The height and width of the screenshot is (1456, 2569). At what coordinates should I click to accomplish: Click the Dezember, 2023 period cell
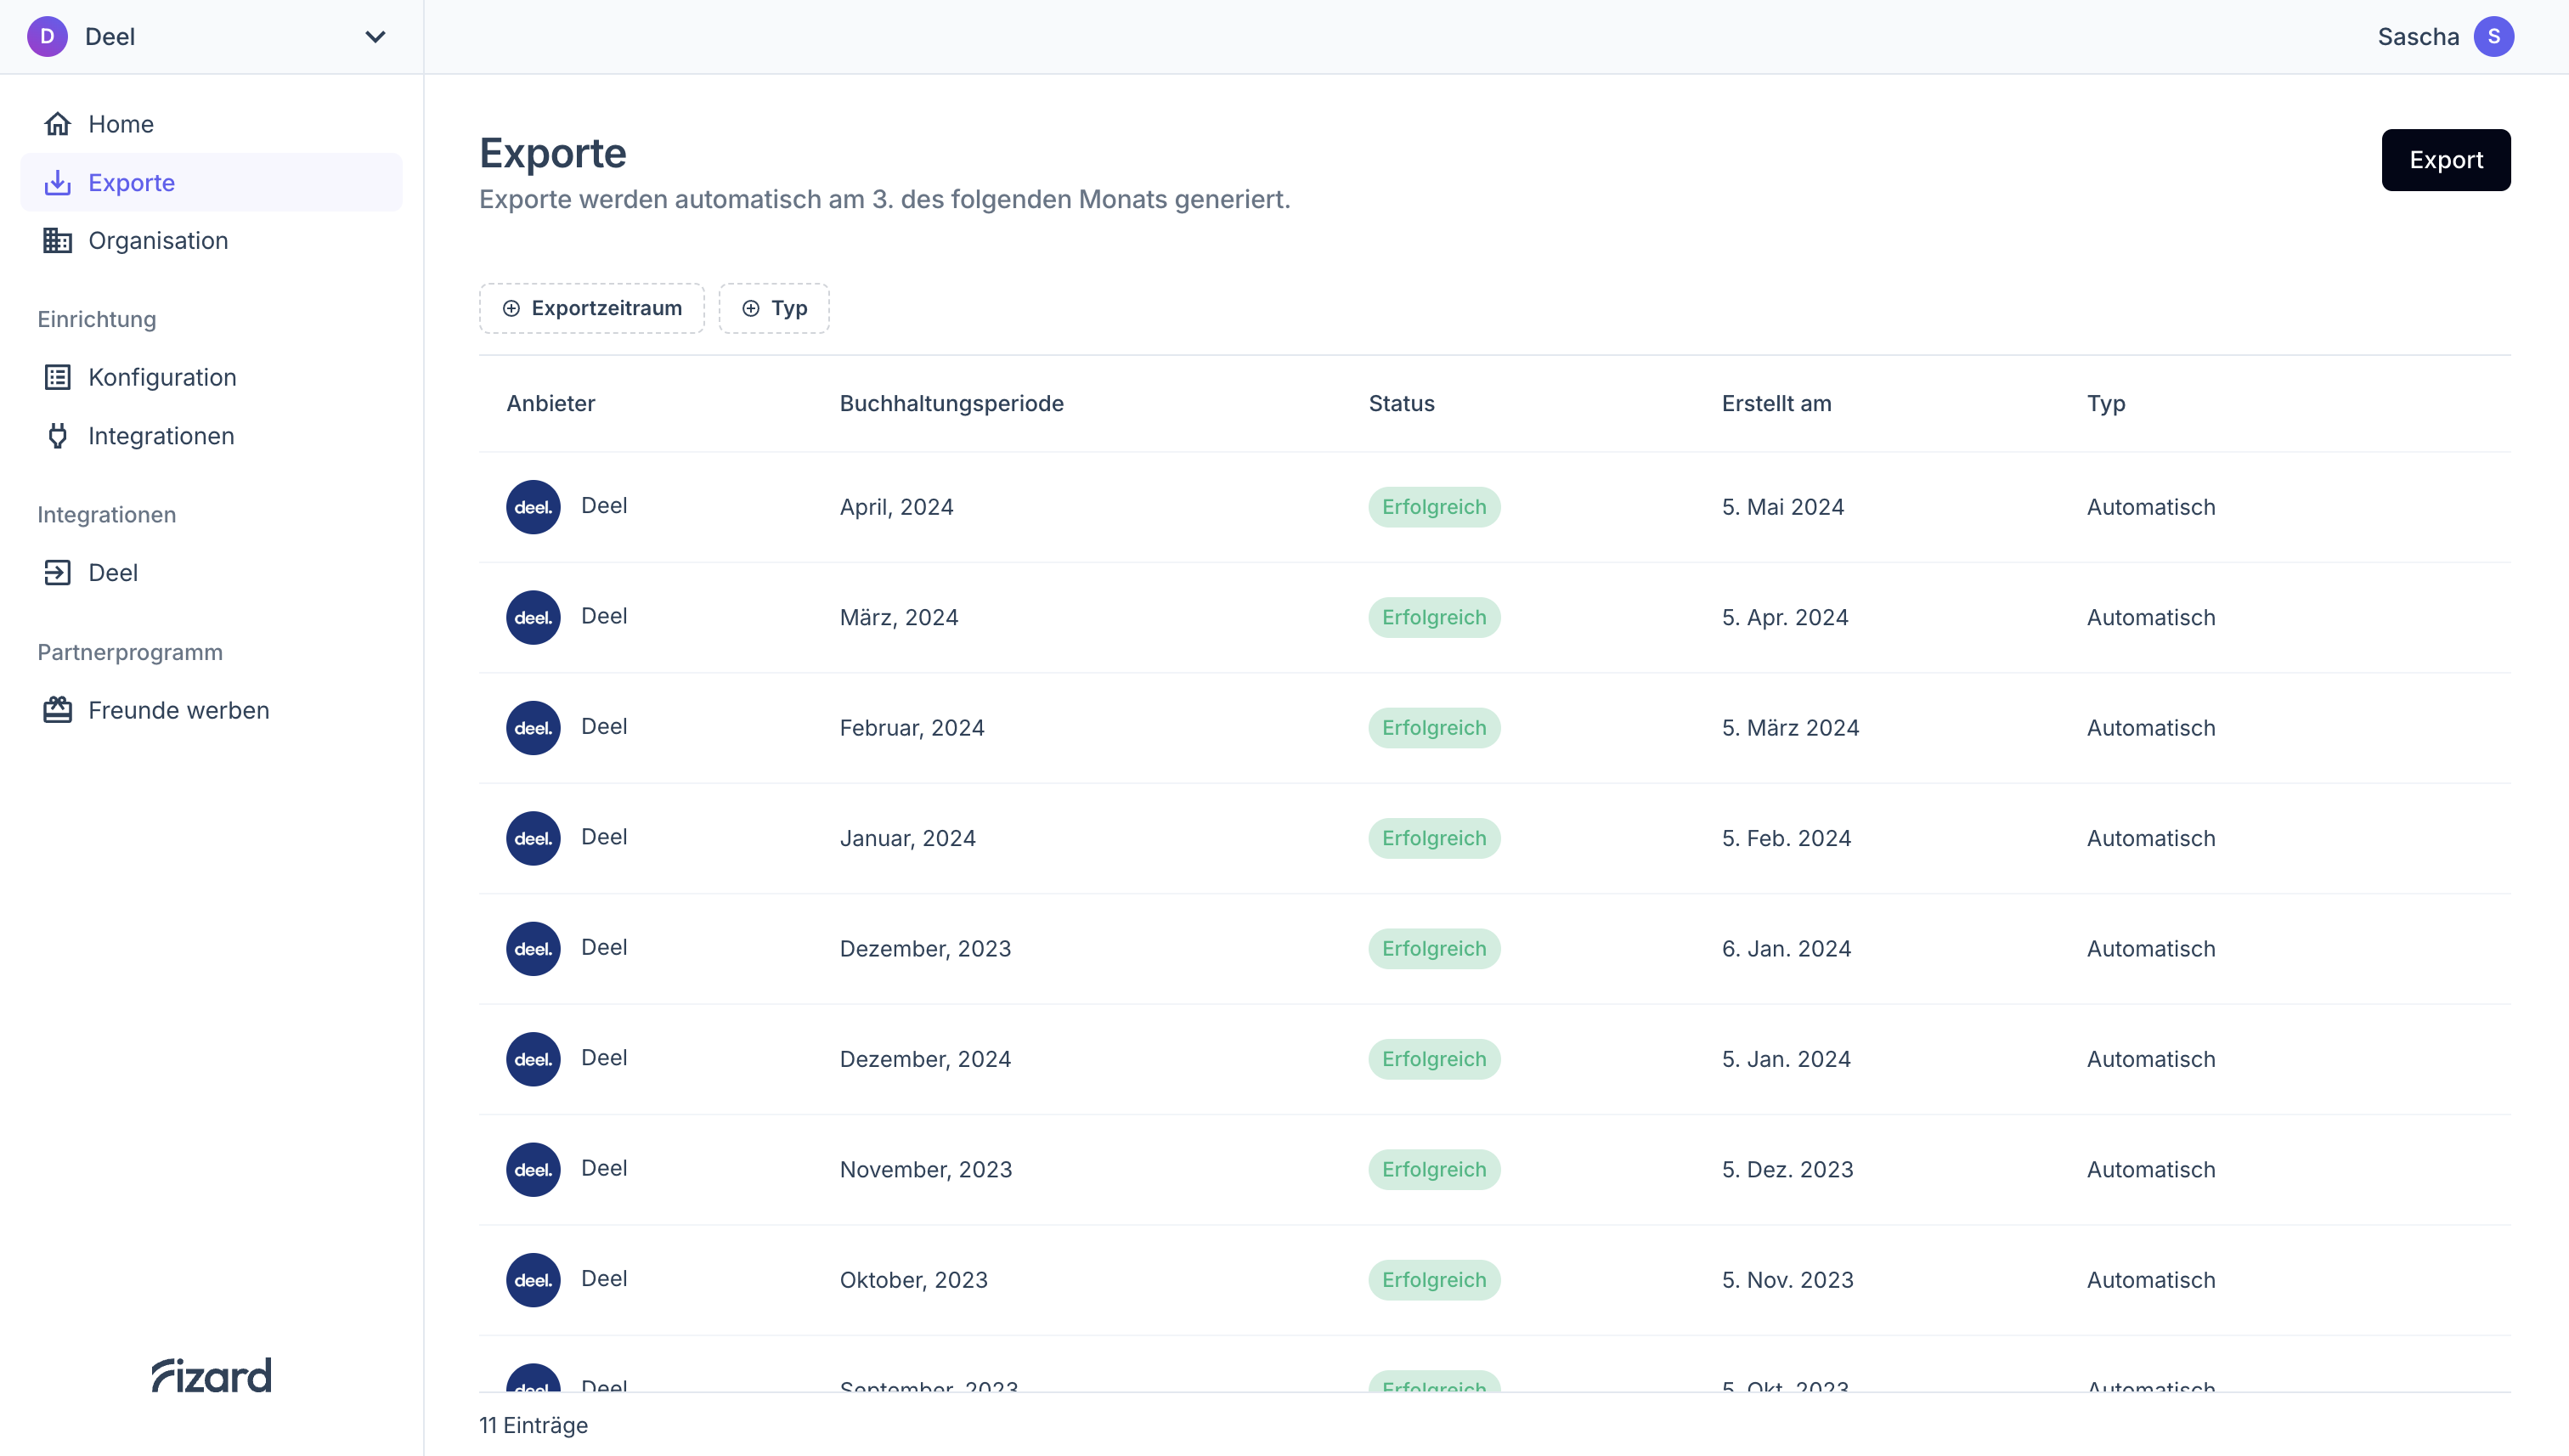(925, 949)
